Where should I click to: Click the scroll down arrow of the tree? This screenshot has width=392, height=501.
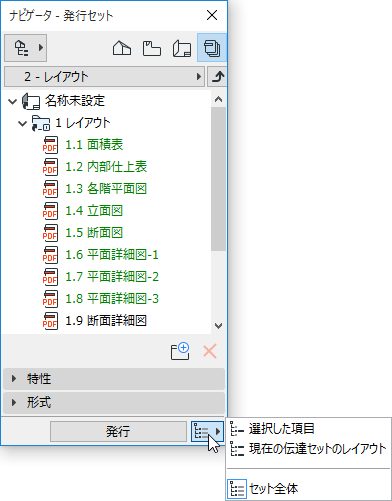tap(219, 326)
